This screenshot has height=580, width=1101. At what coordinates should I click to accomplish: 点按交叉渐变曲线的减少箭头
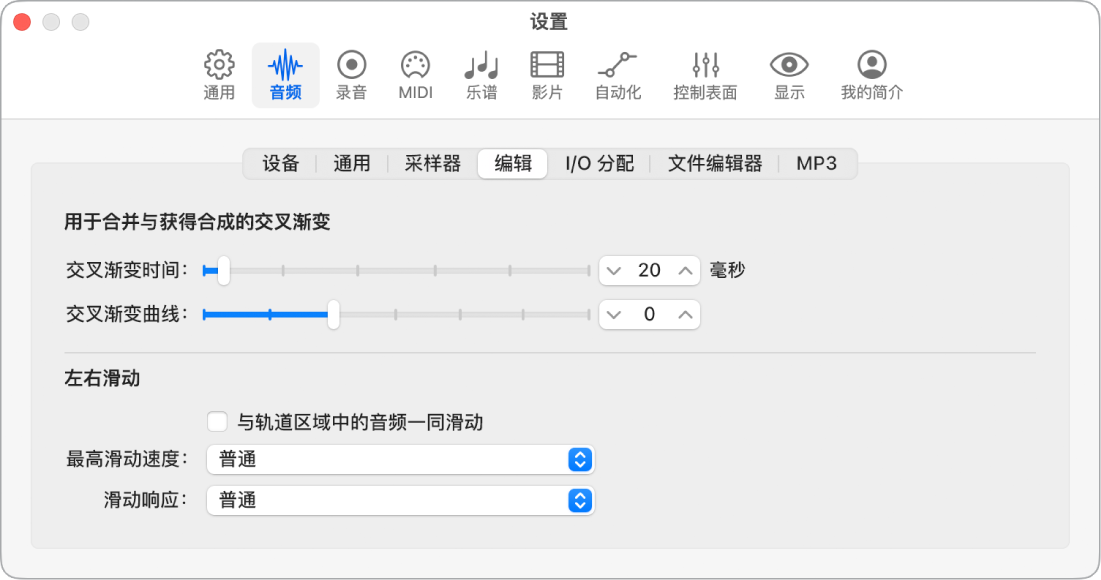click(614, 314)
